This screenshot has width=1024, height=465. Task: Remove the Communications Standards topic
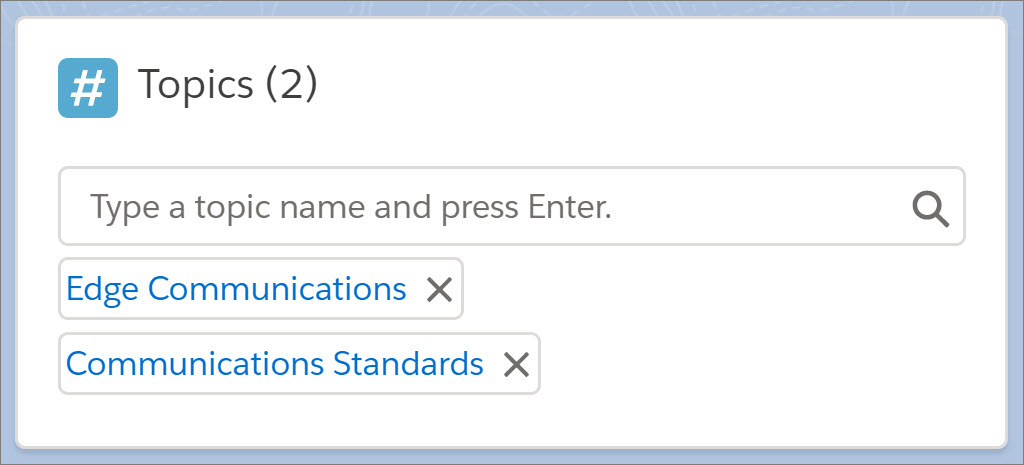[x=516, y=365]
